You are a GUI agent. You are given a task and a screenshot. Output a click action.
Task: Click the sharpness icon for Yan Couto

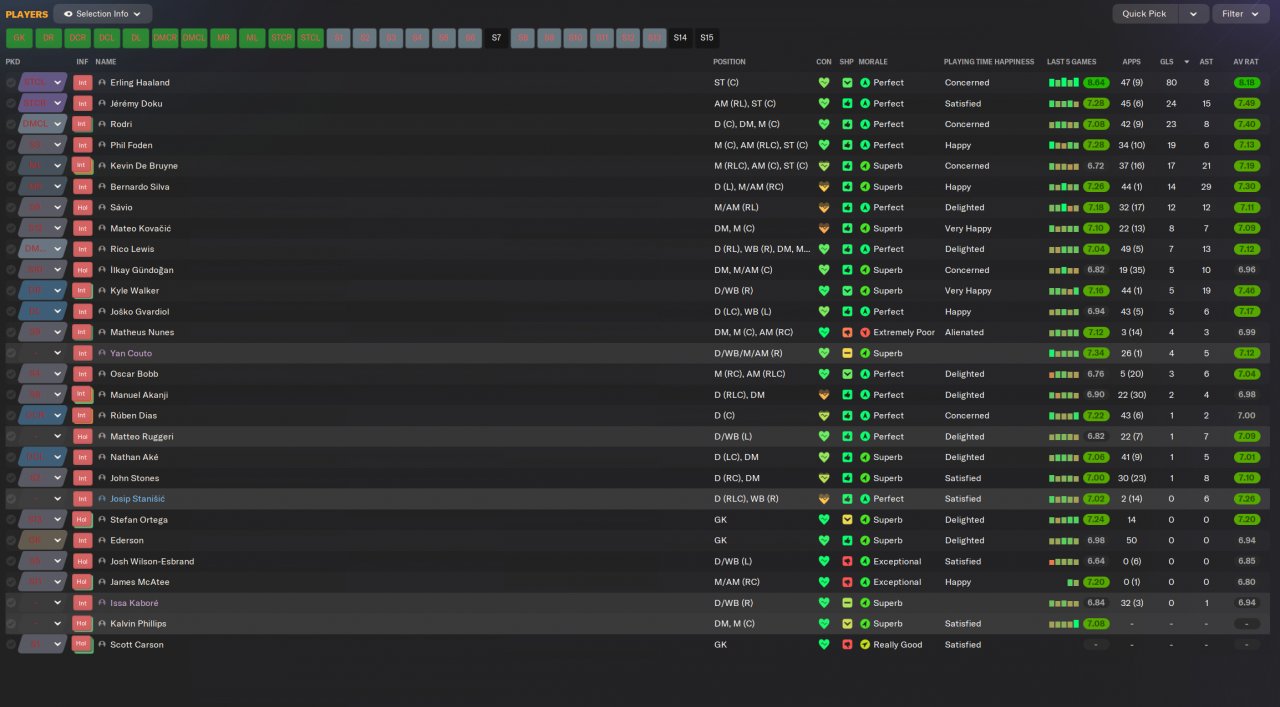coord(847,354)
